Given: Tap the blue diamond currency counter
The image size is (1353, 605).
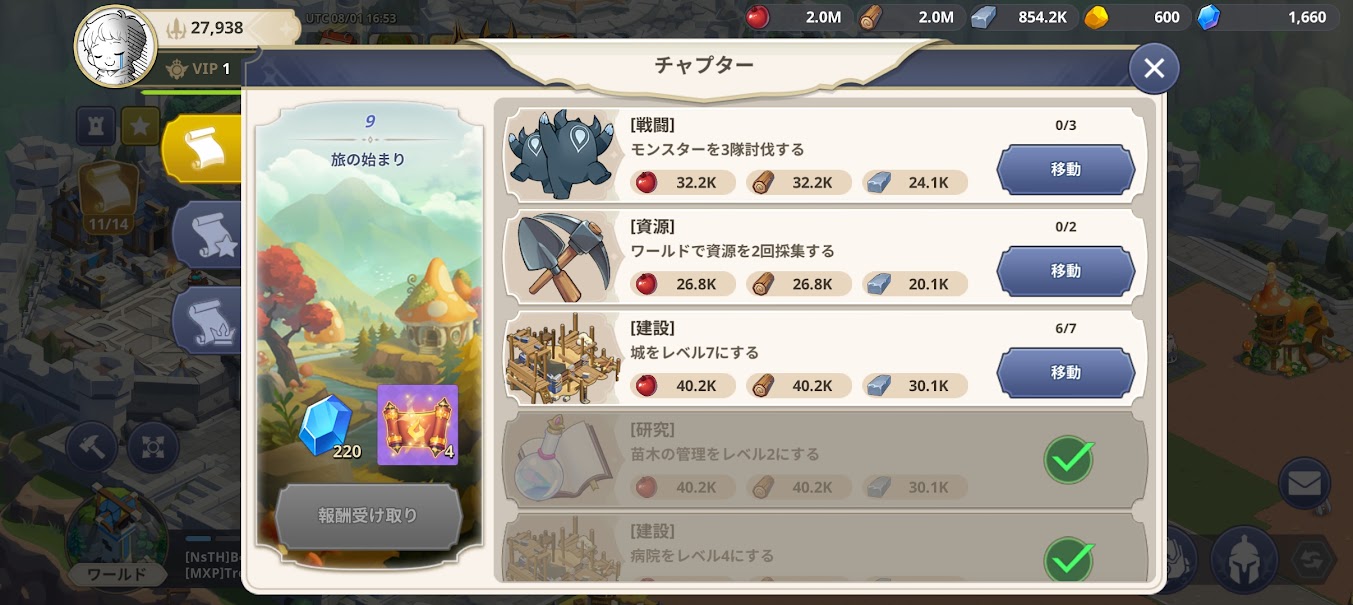Looking at the screenshot, I should coord(1266,17).
